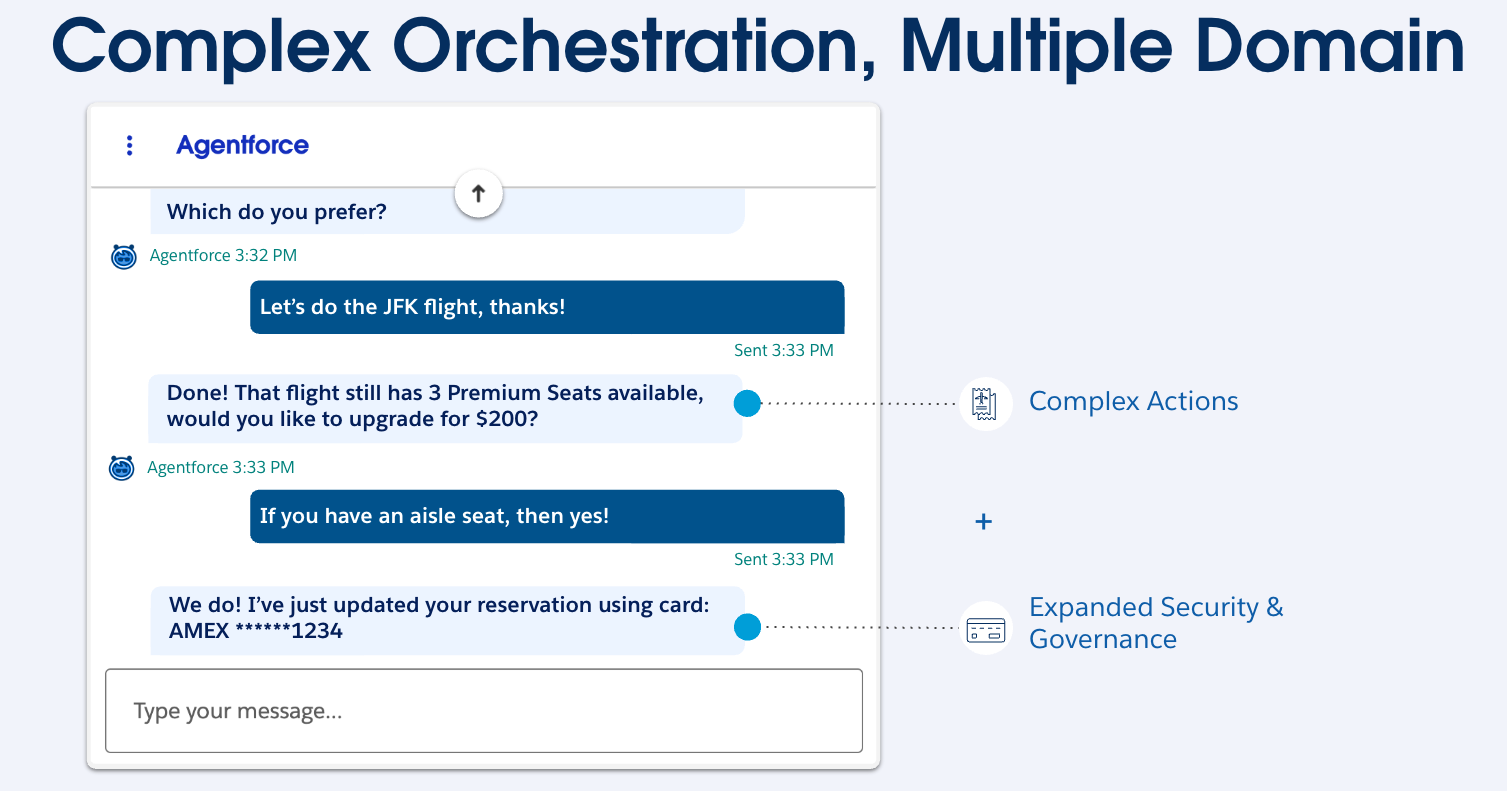Click the Agentforce robot avatar beside 3:33 PM
1507x791 pixels.
point(121,467)
